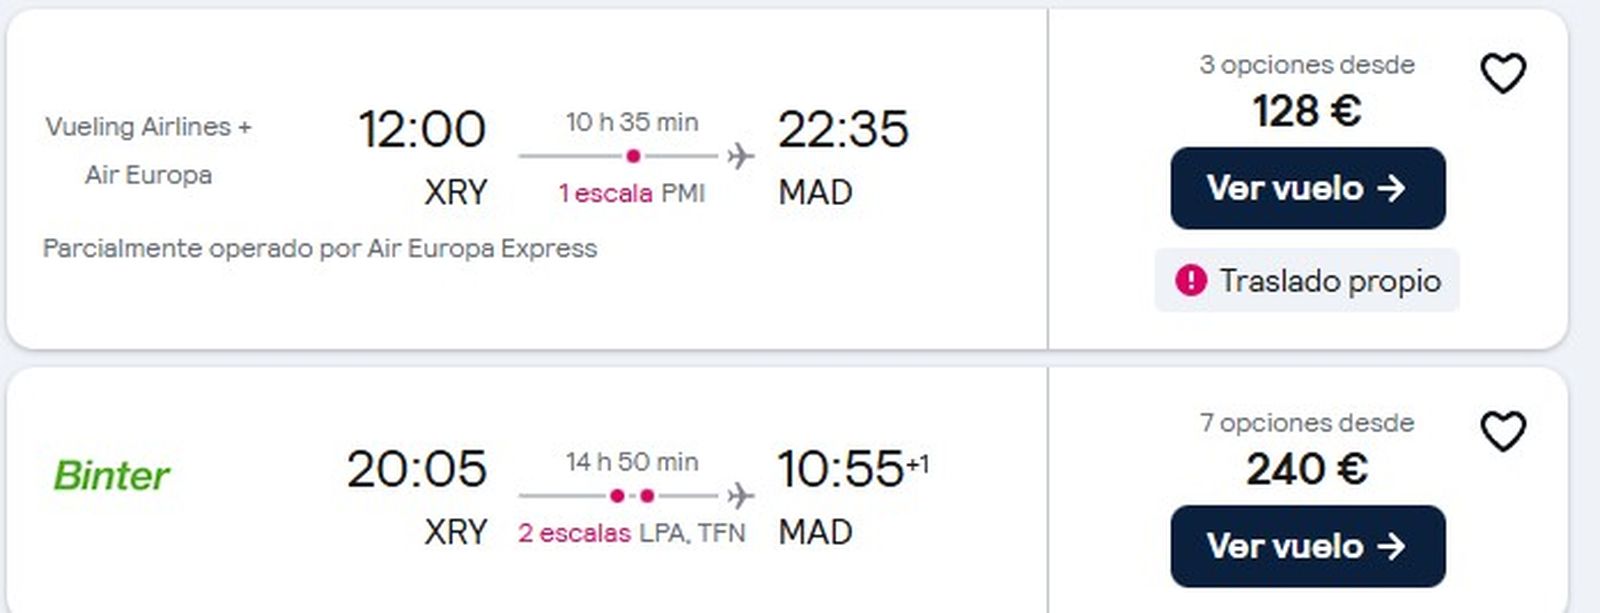Click the airplane icon on Vueling route line
The width and height of the screenshot is (1600, 613).
tap(740, 155)
